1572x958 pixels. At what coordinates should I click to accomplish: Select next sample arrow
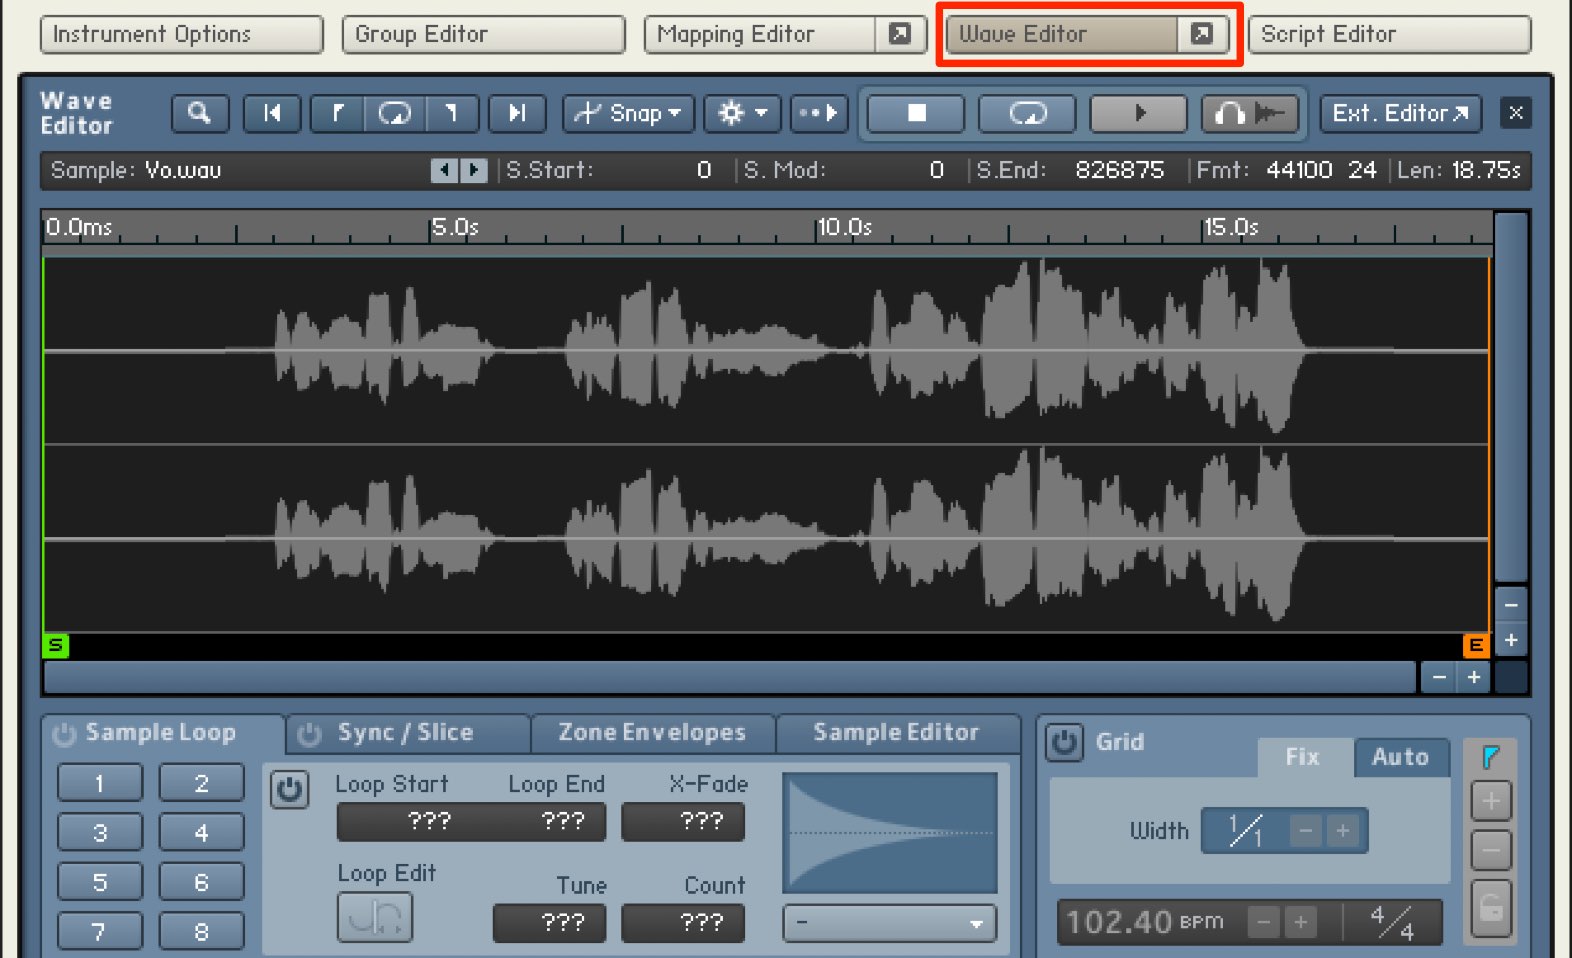[x=474, y=170]
